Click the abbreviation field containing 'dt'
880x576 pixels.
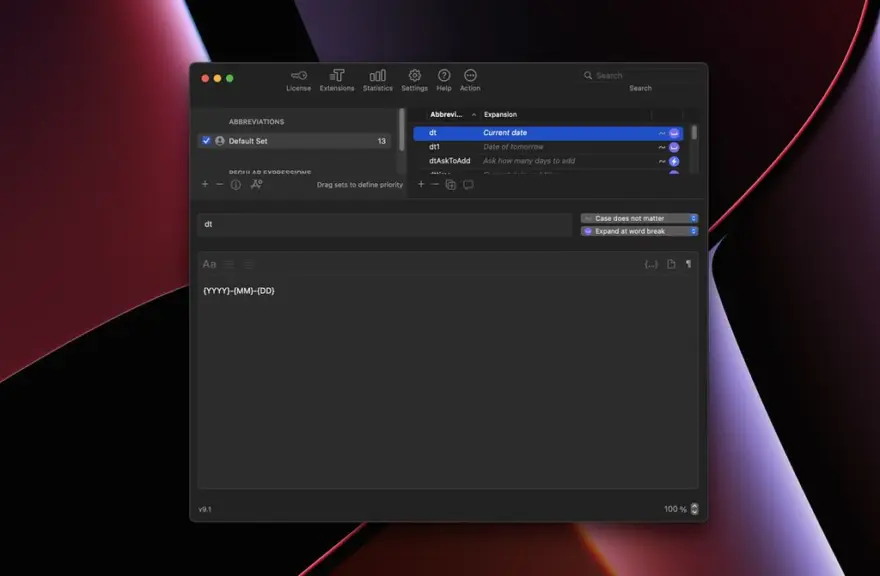click(x=384, y=224)
